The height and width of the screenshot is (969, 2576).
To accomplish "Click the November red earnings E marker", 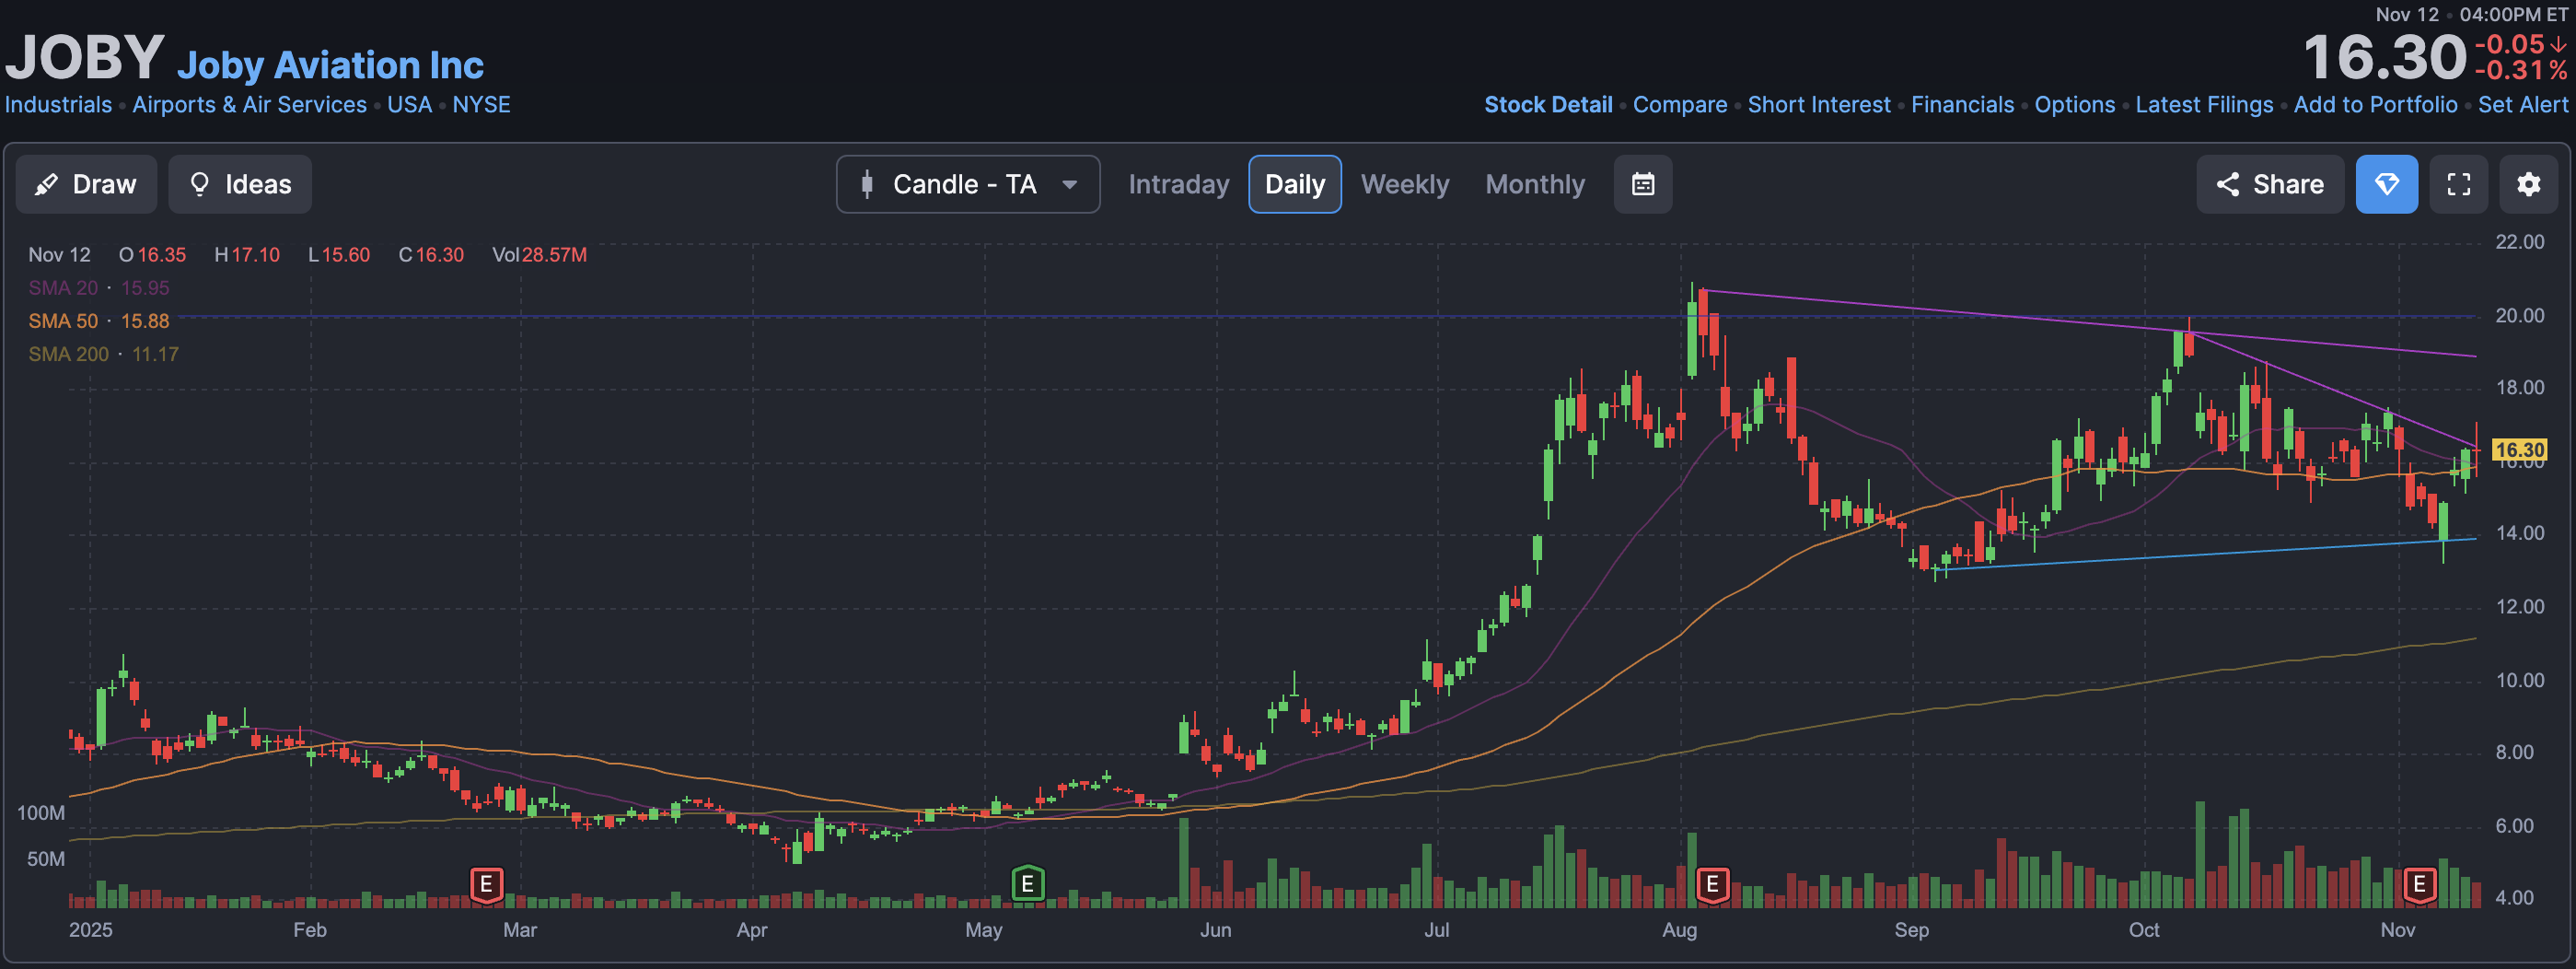I will coord(2419,884).
